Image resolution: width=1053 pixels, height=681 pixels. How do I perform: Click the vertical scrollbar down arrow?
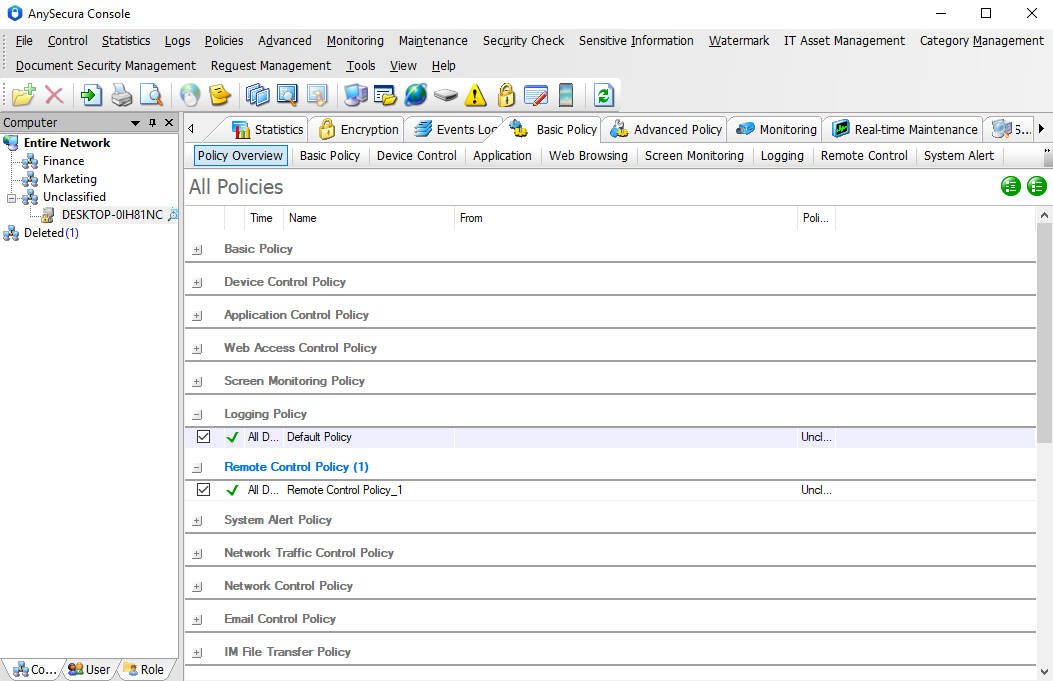[x=1044, y=672]
